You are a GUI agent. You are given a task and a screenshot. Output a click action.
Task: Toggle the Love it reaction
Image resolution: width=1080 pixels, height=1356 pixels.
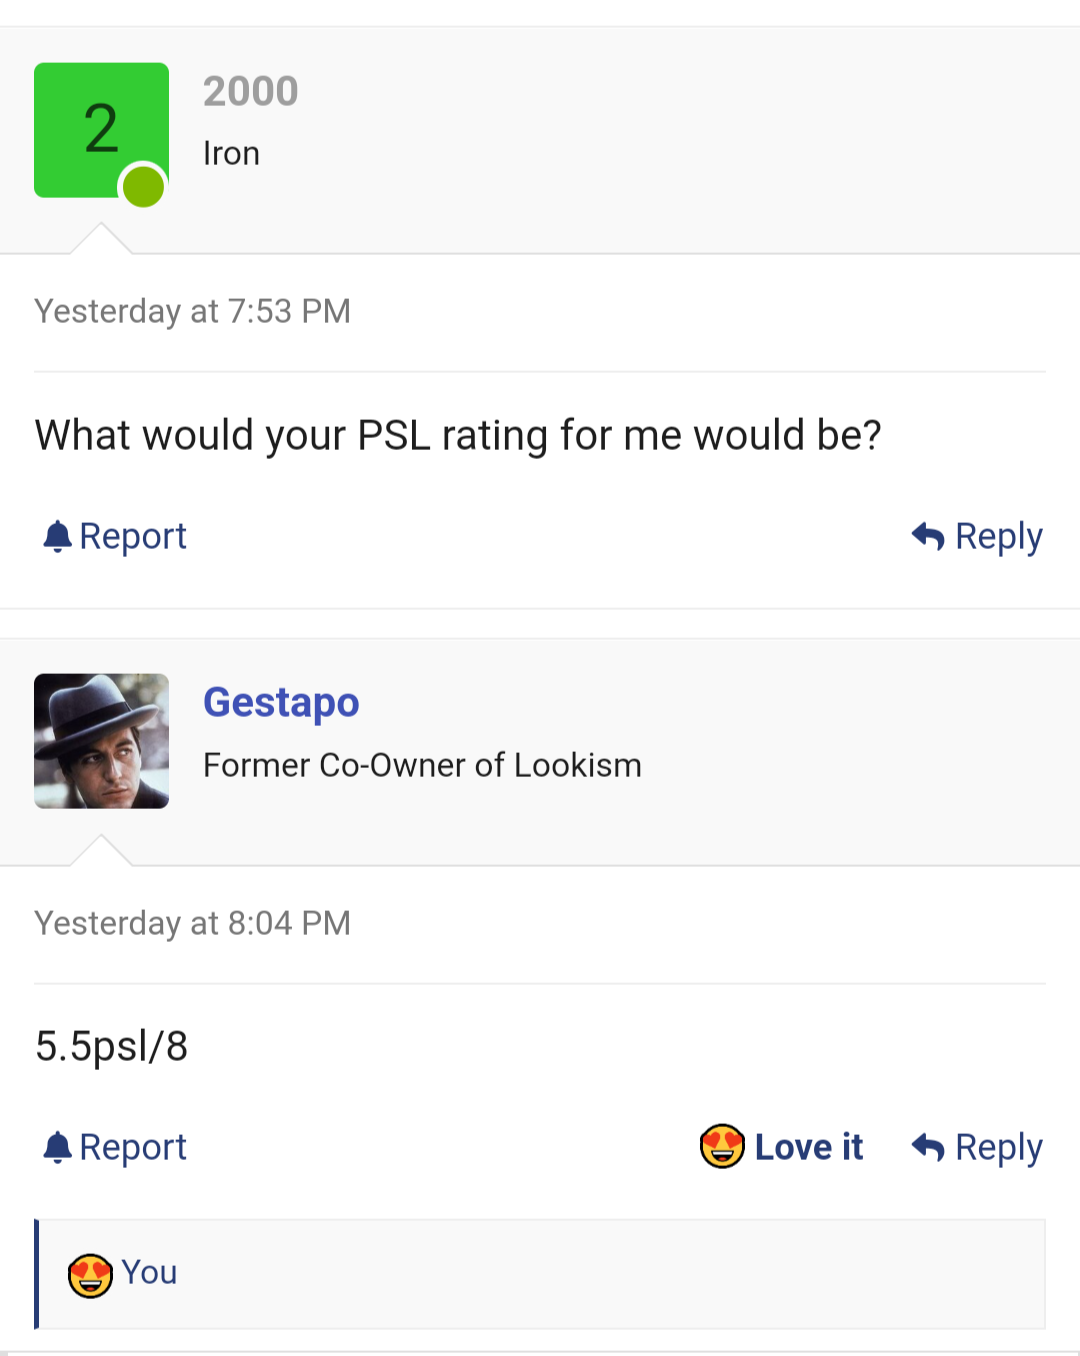coord(781,1147)
